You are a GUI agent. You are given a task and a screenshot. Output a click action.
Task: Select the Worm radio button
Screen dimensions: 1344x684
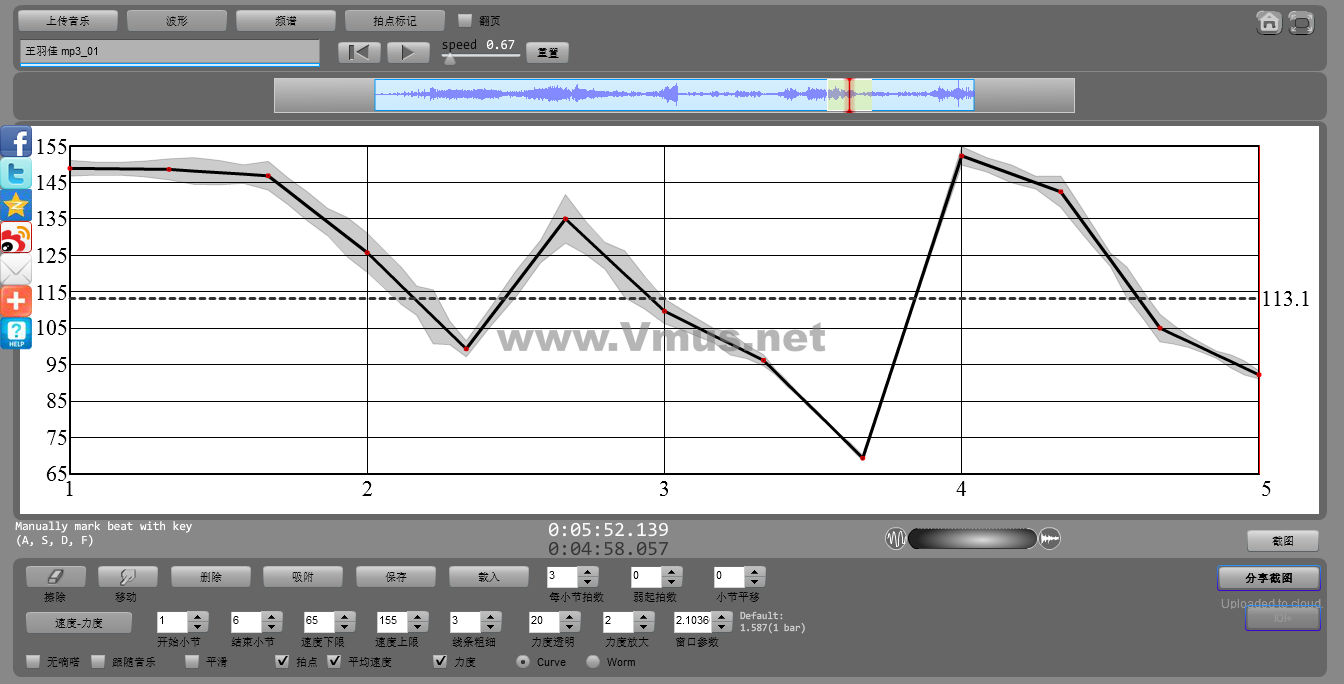[593, 662]
